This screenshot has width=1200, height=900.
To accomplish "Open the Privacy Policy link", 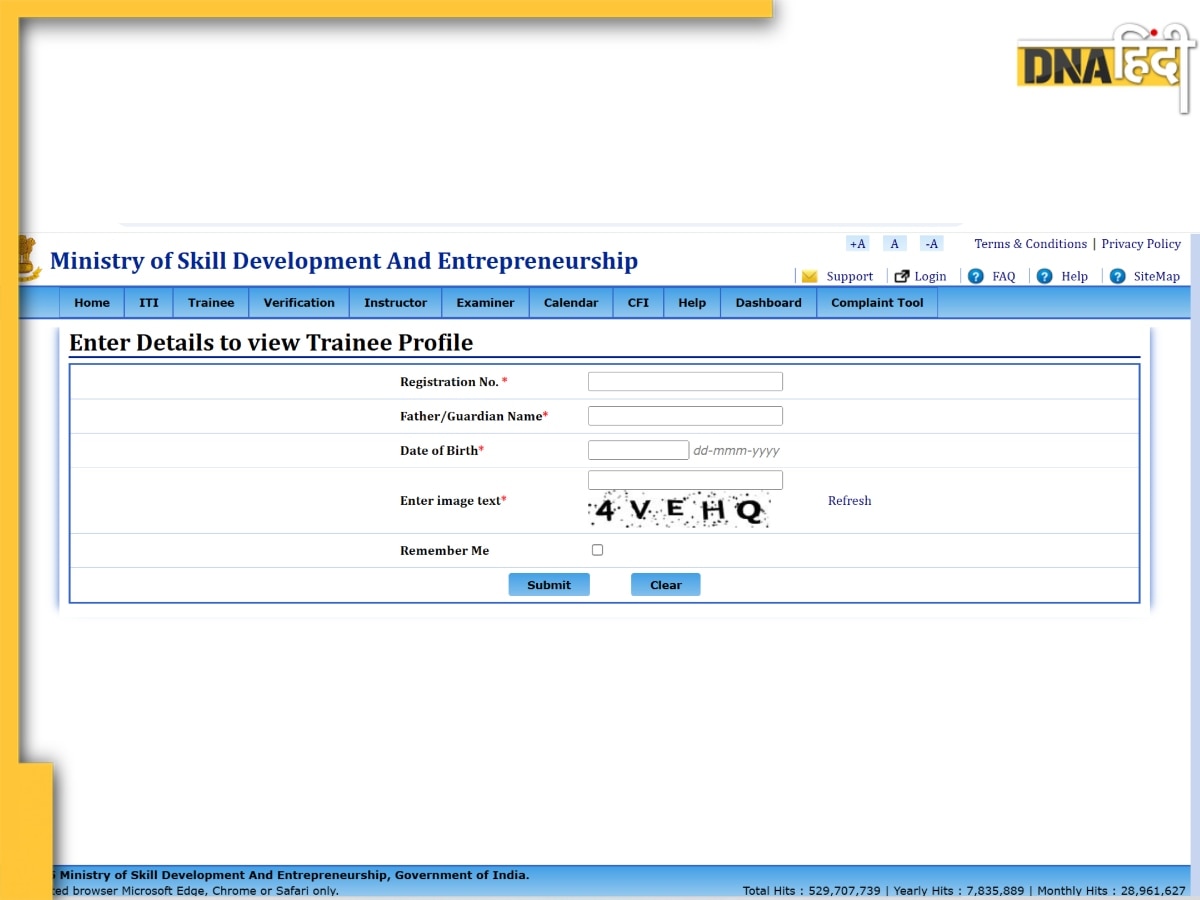I will click(1141, 244).
